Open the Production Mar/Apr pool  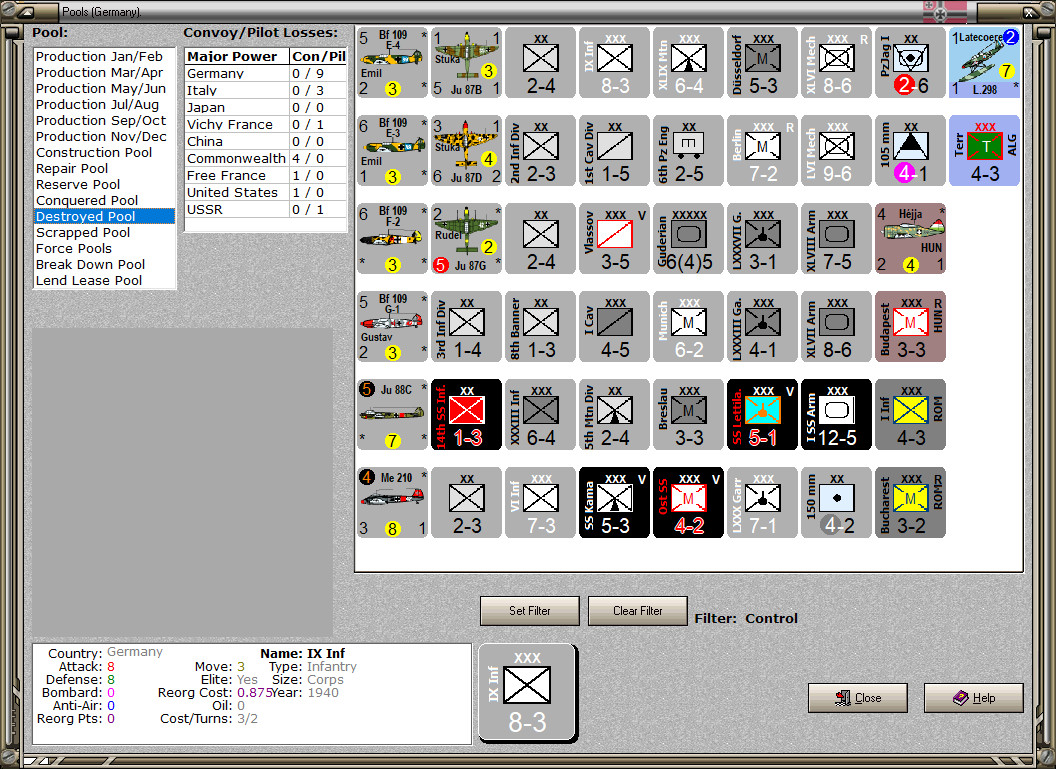point(104,72)
